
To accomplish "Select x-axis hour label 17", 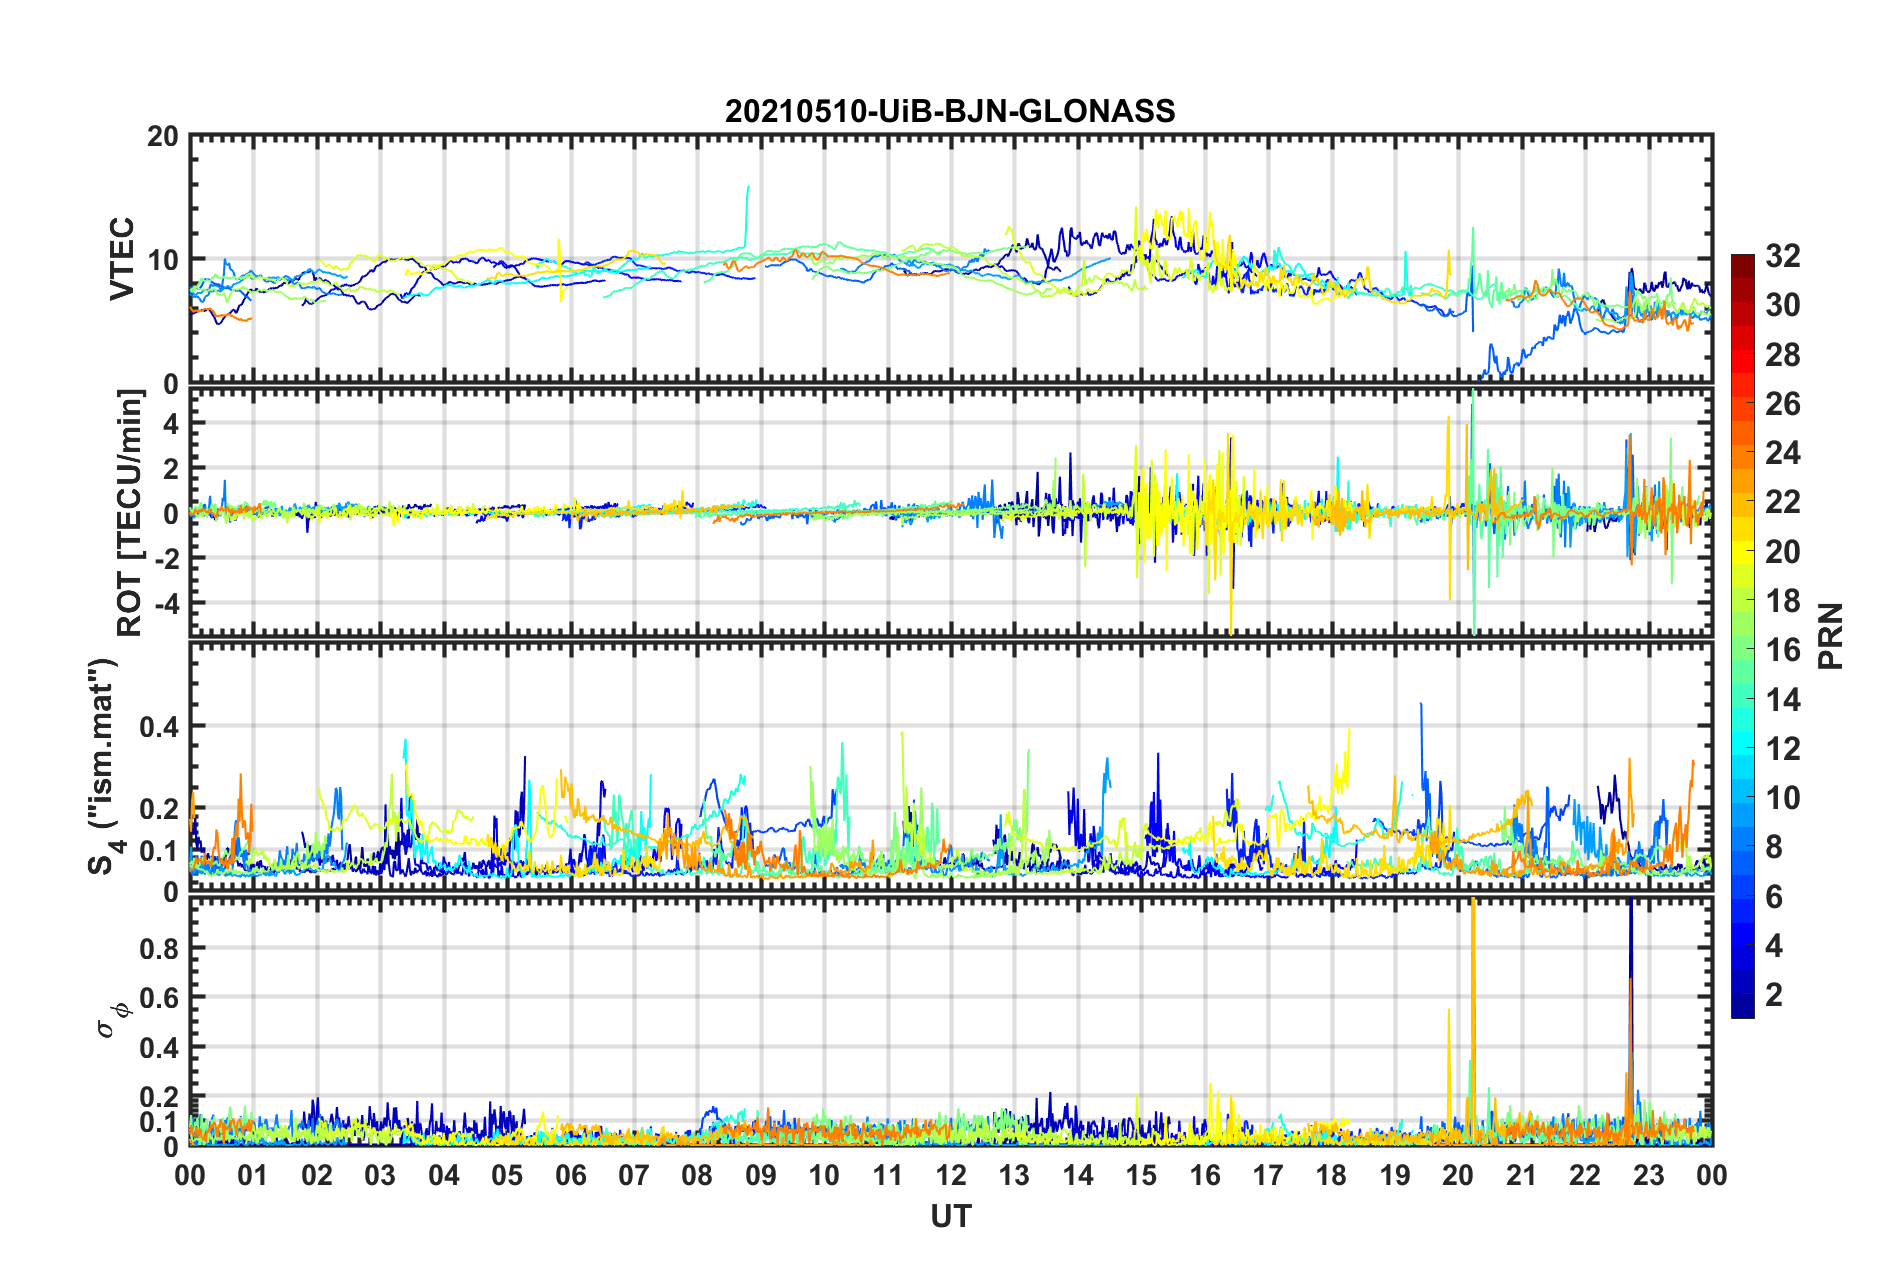I will point(1268,1175).
